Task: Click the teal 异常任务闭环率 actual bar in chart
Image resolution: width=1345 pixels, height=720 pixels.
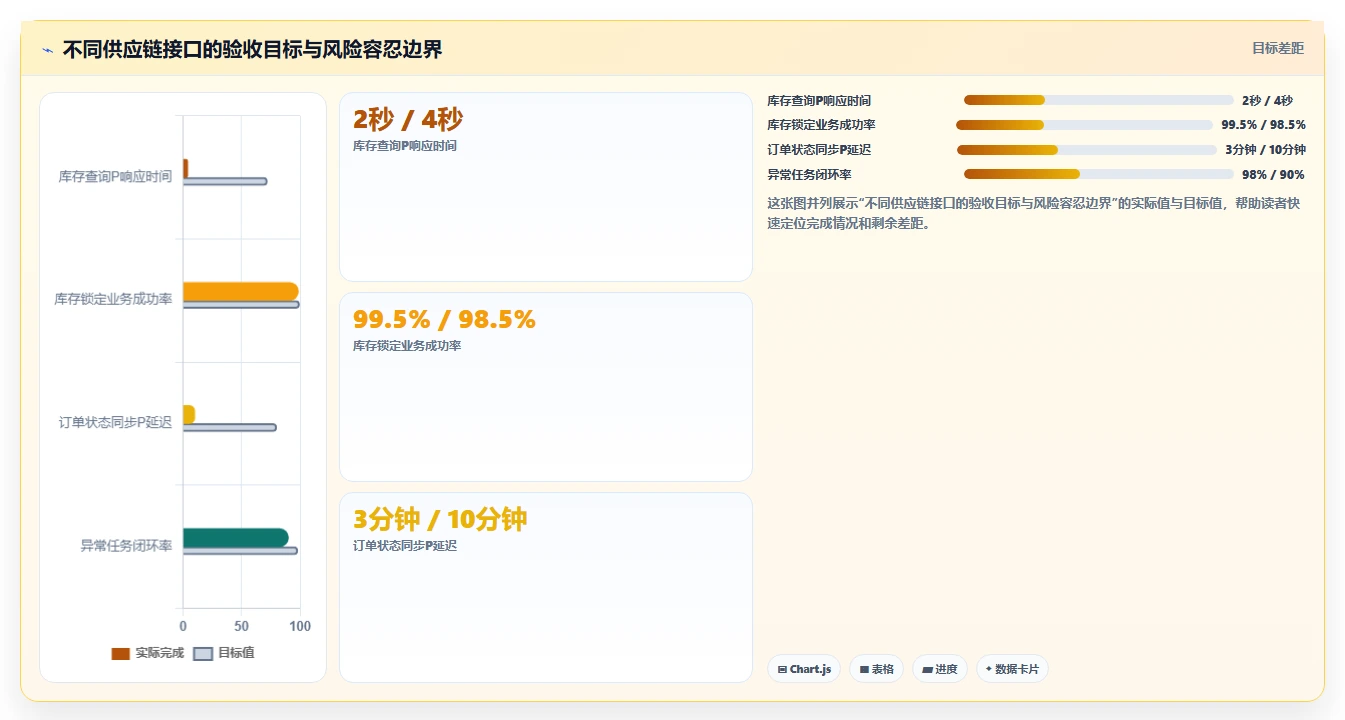Action: [235, 538]
